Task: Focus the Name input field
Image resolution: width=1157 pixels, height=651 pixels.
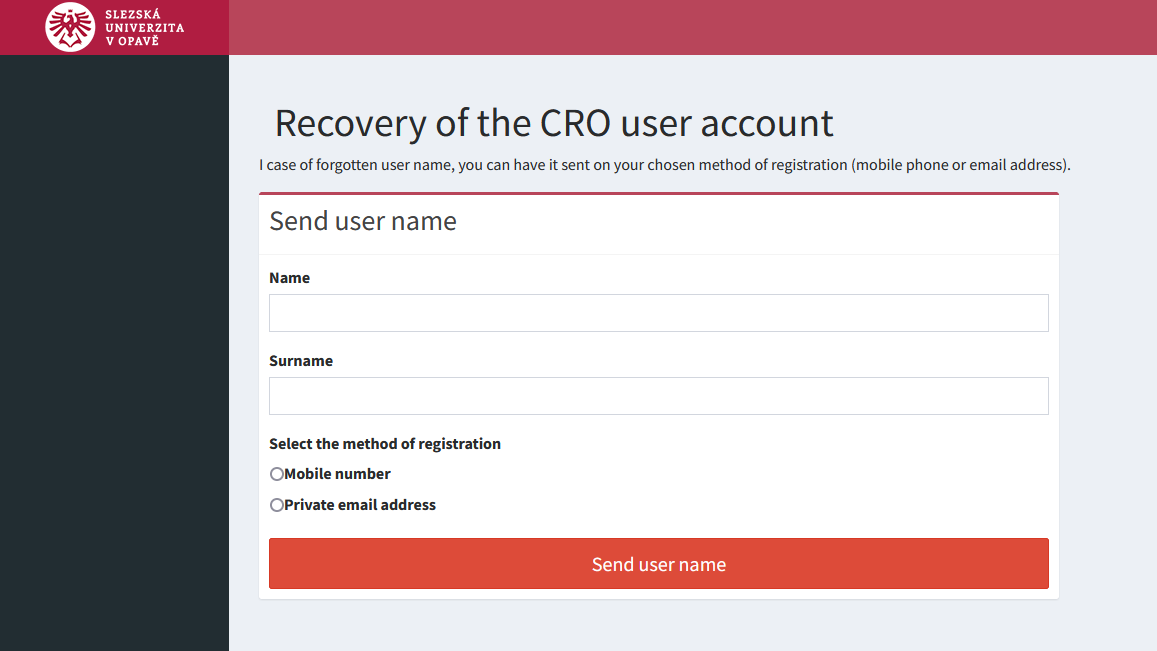Action: [658, 313]
